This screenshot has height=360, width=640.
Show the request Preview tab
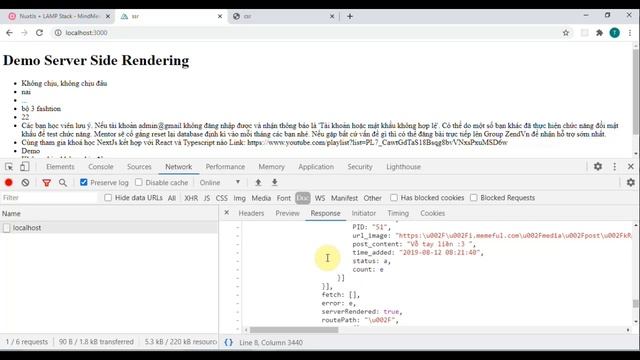click(x=287, y=213)
